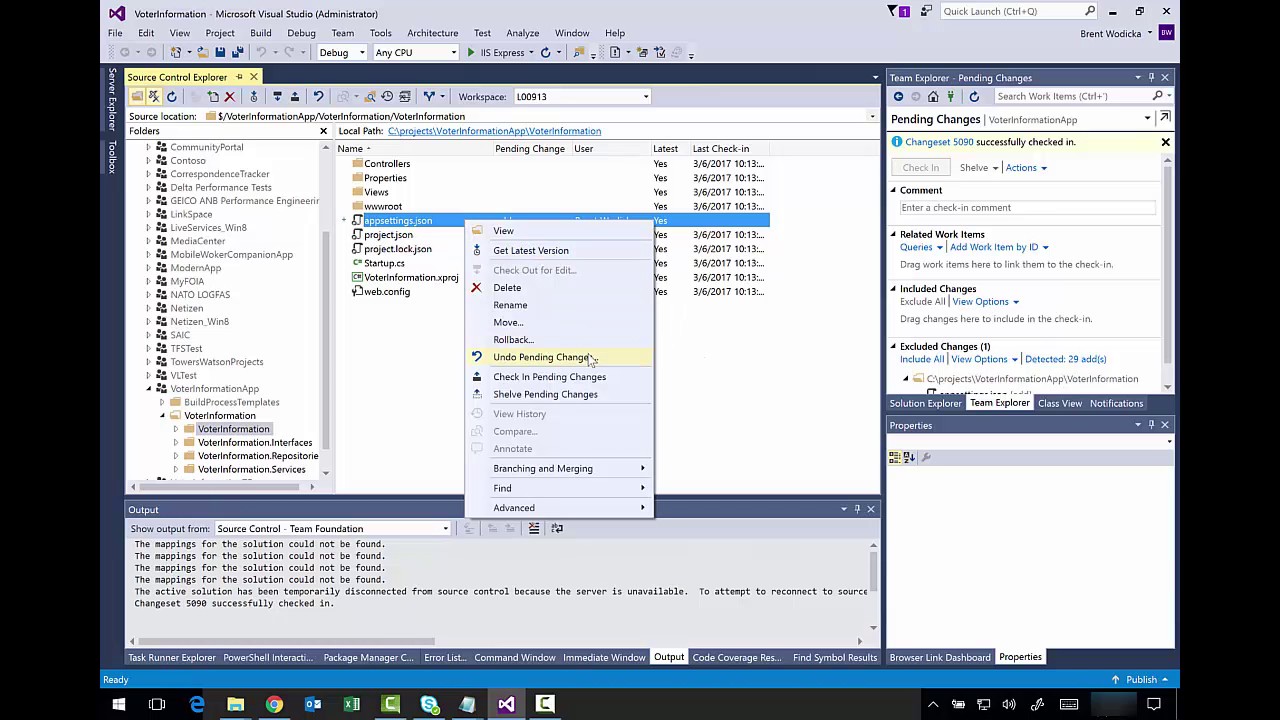Click the Save icon in main toolbar

tap(220, 52)
